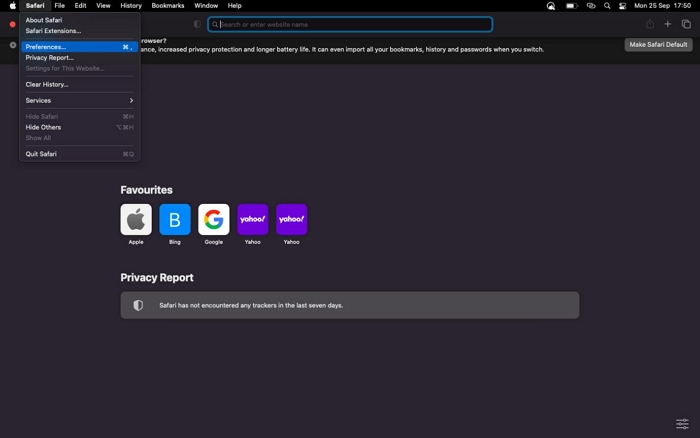
Task: Open the View menu
Action: (103, 6)
